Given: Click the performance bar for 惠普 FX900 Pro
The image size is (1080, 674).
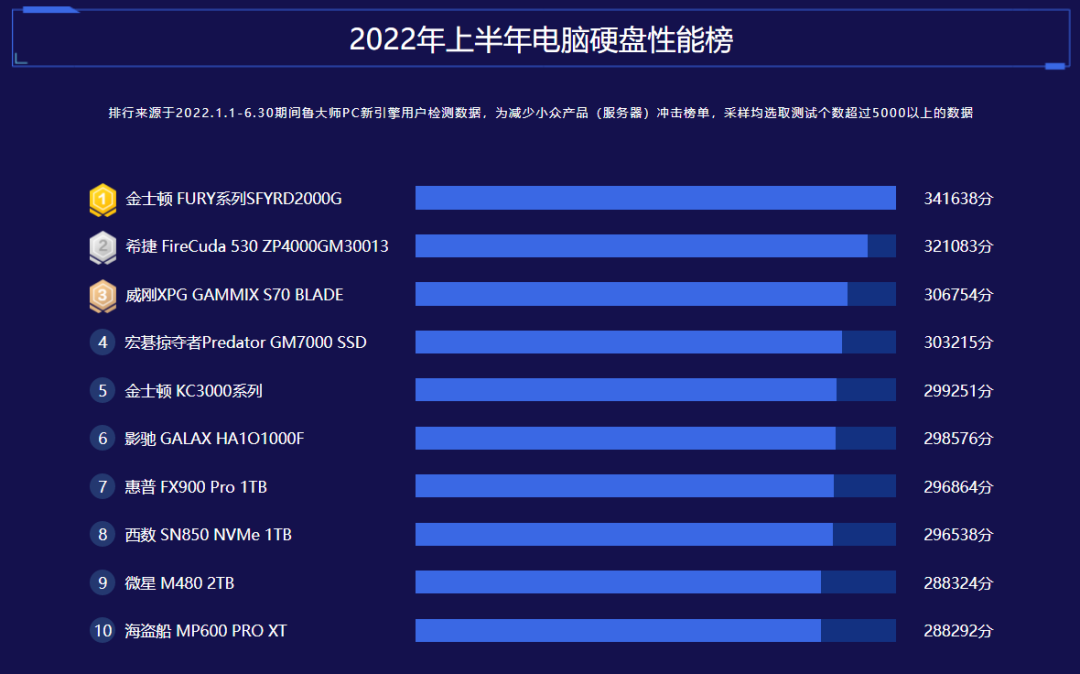Looking at the screenshot, I should 656,486.
